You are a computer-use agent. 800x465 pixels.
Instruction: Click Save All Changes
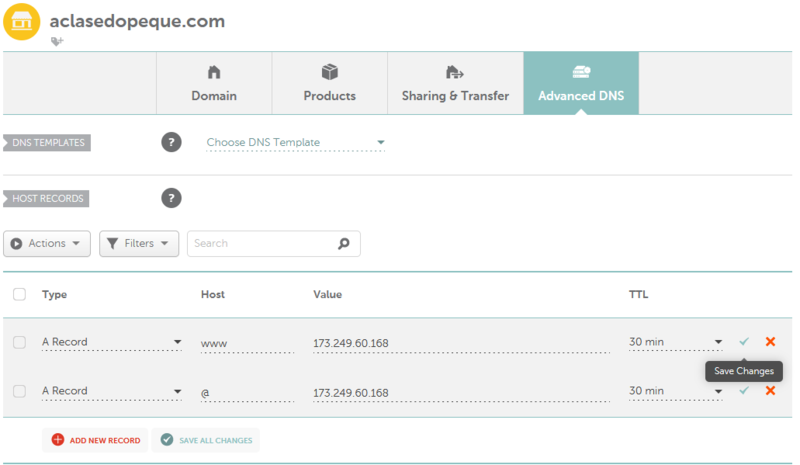[206, 440]
